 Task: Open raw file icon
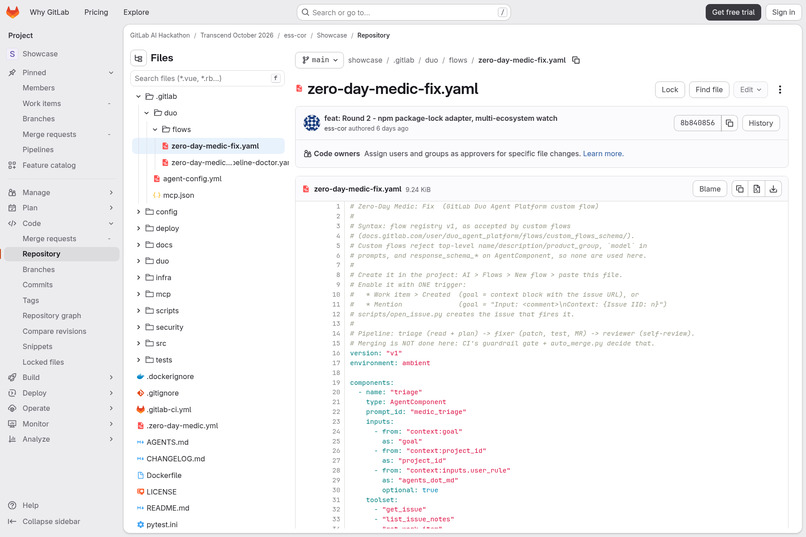tap(757, 189)
